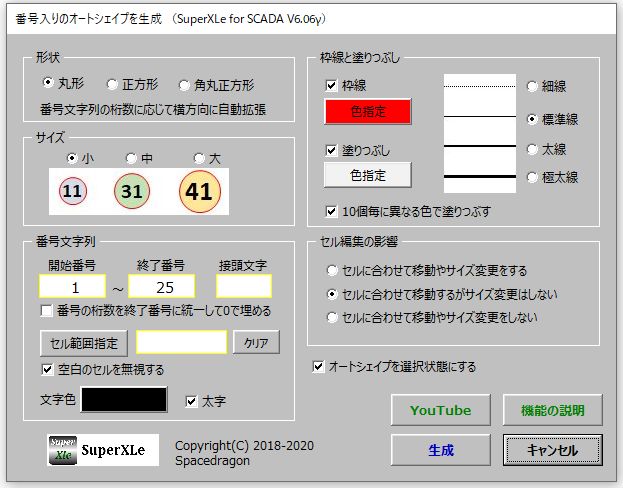Click the 生成 generate button
The image size is (623, 488).
tap(441, 450)
